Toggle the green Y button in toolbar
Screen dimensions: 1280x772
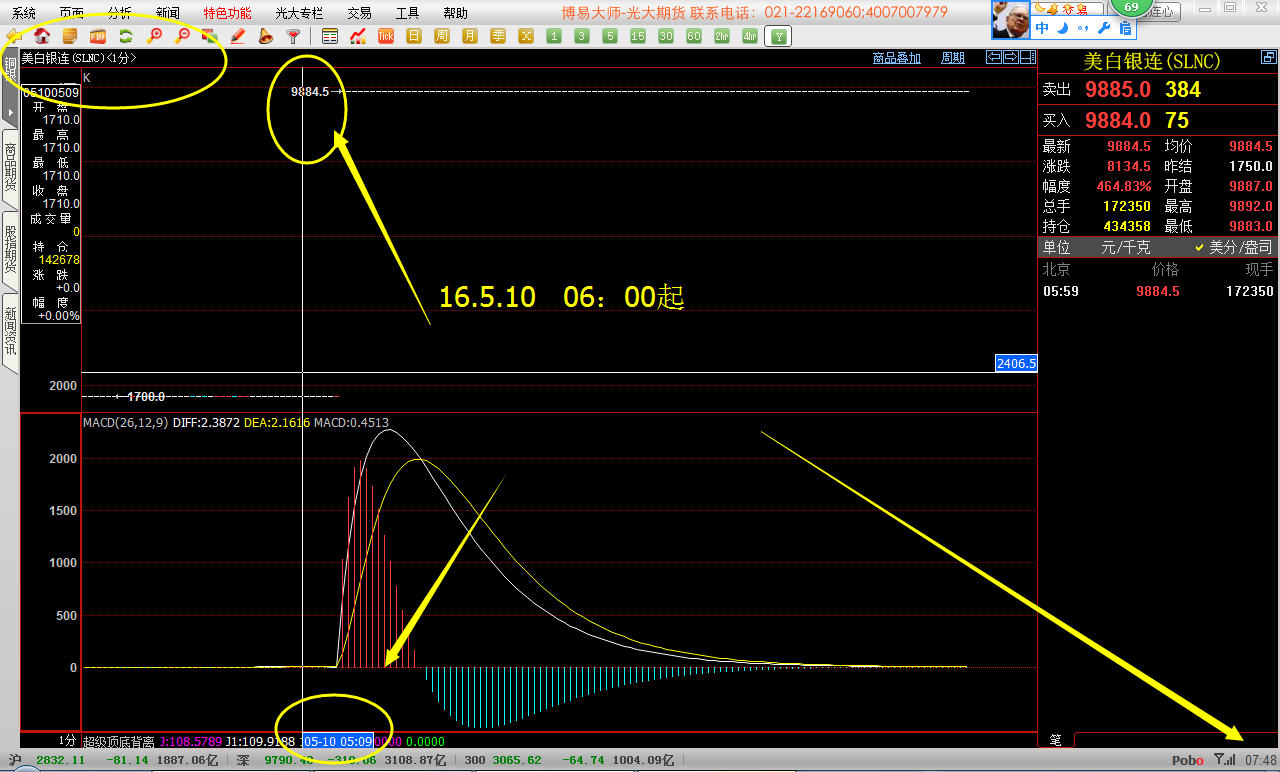click(779, 36)
